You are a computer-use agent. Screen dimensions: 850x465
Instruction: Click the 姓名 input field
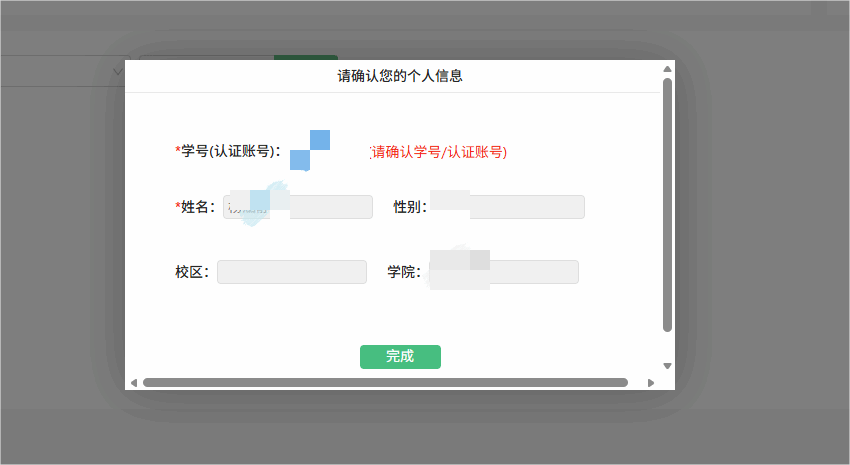[x=330, y=207]
